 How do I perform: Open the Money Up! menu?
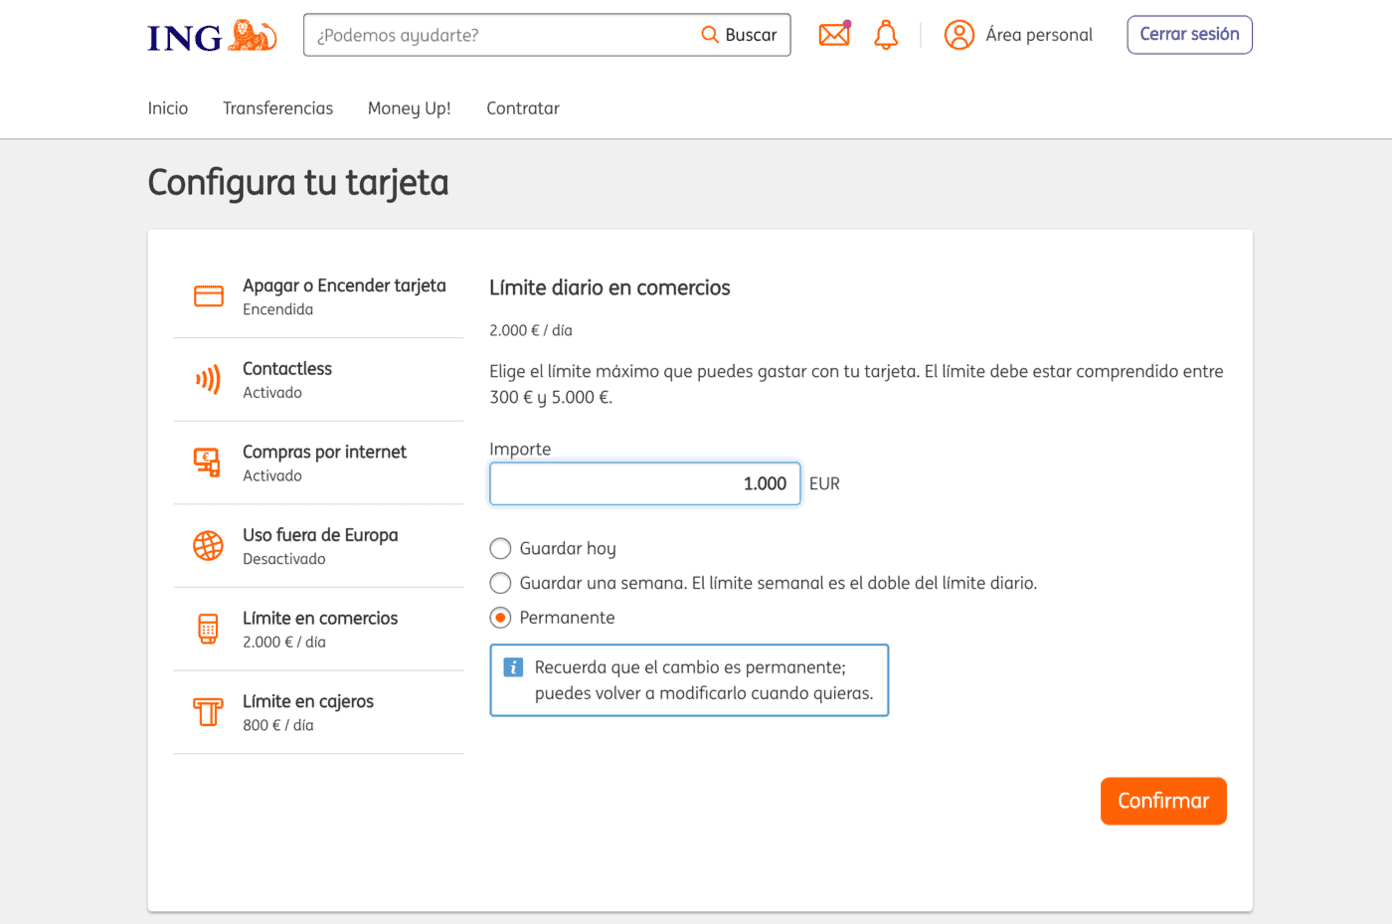point(409,108)
